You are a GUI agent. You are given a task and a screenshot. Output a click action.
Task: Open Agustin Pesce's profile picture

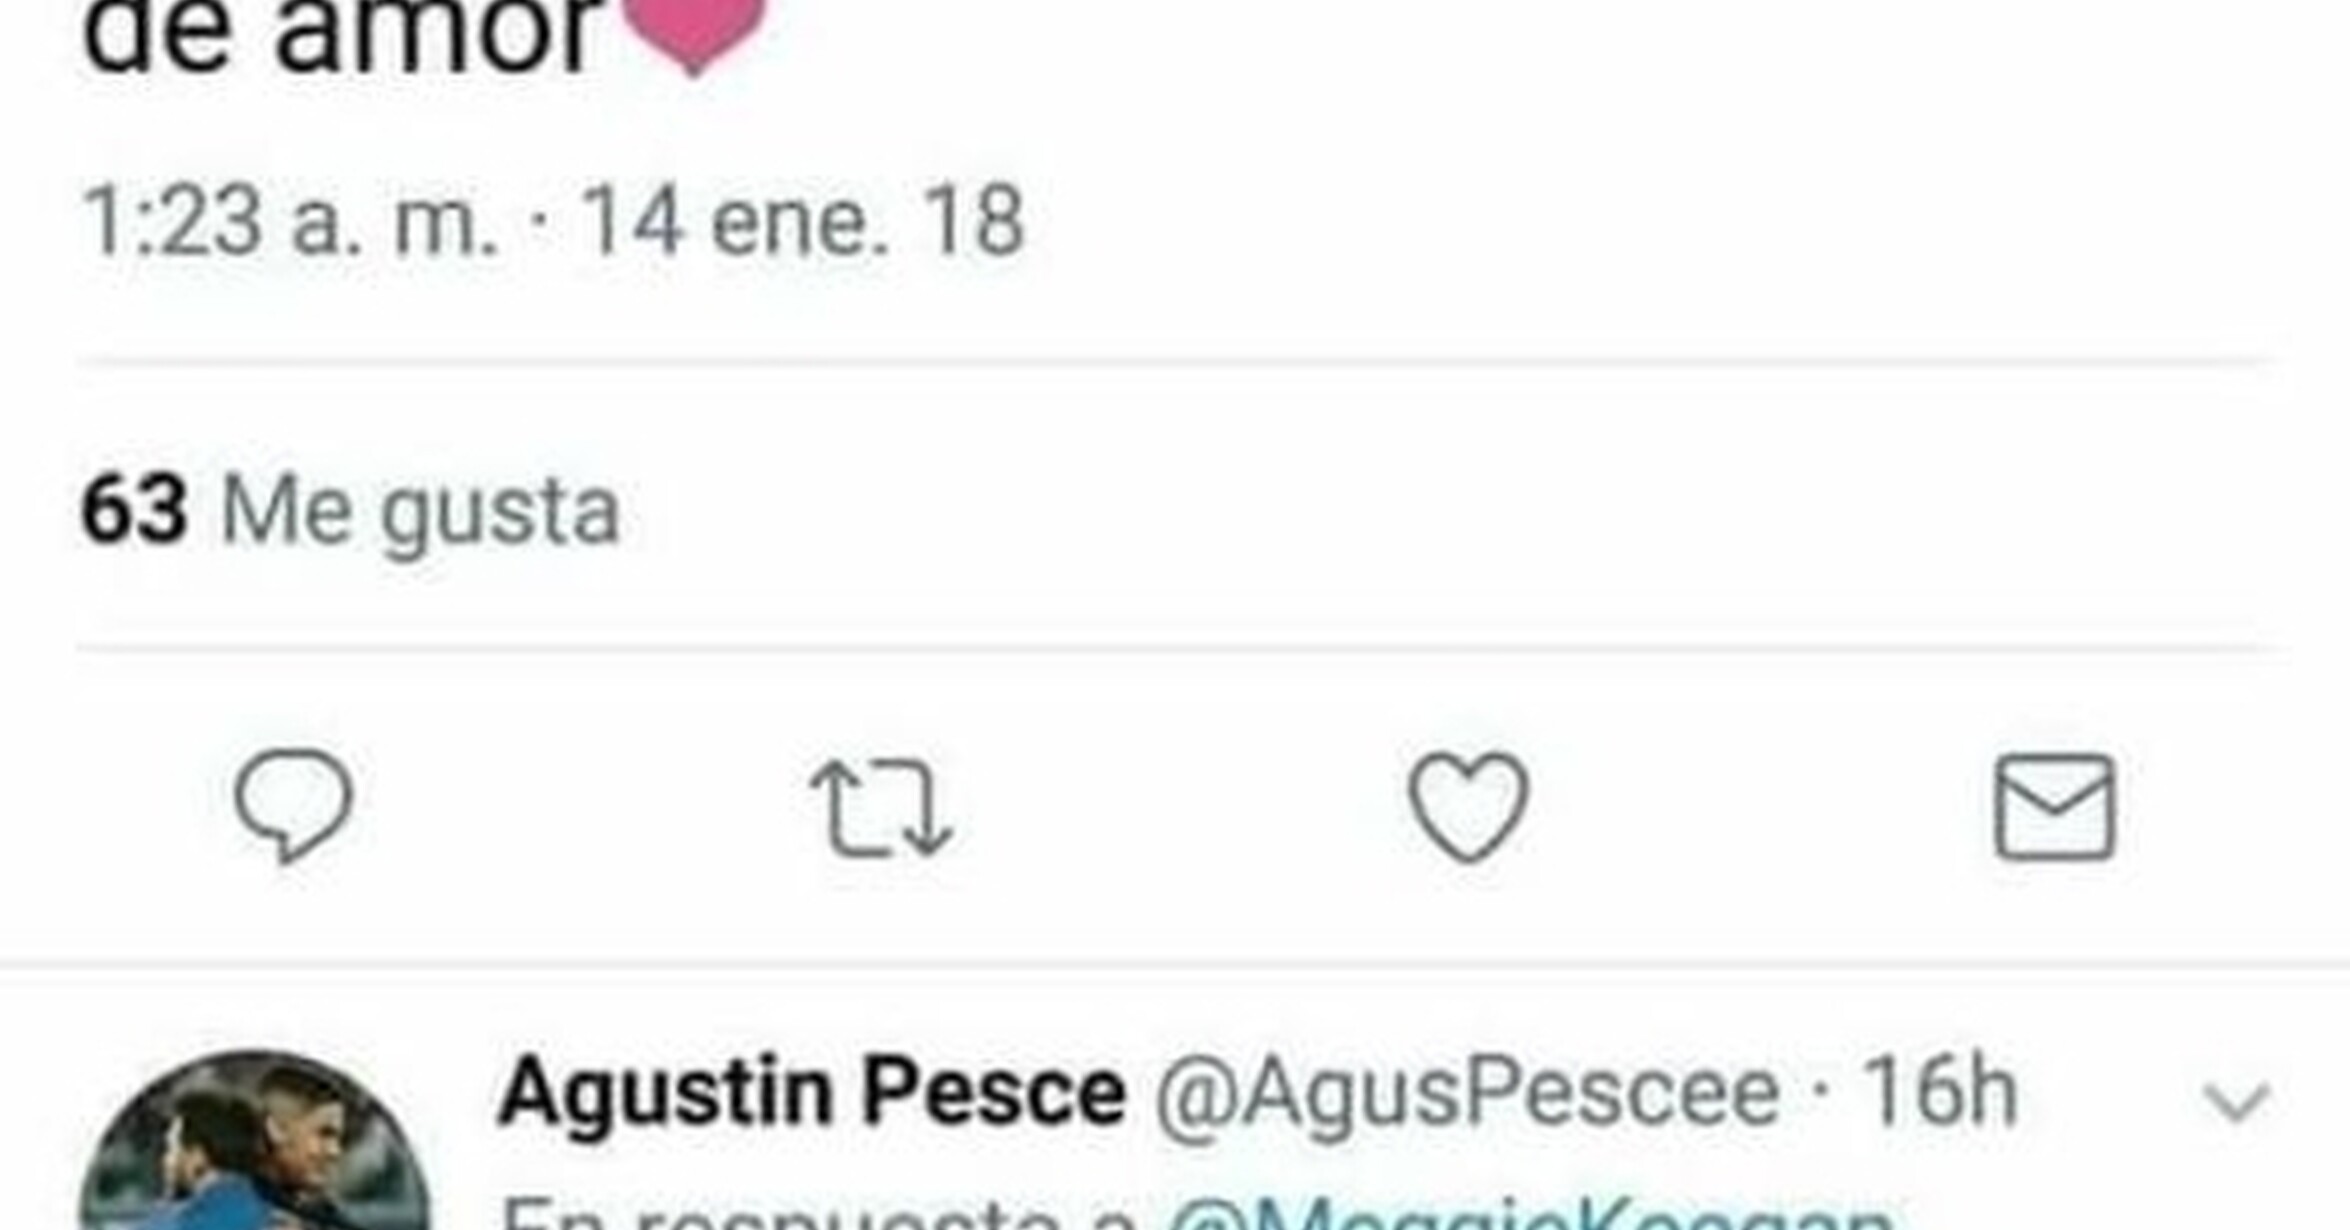[x=255, y=1140]
